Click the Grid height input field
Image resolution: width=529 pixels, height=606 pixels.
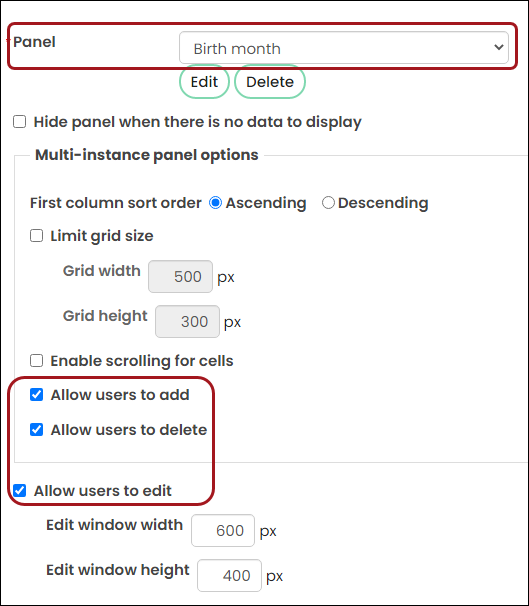[187, 321]
